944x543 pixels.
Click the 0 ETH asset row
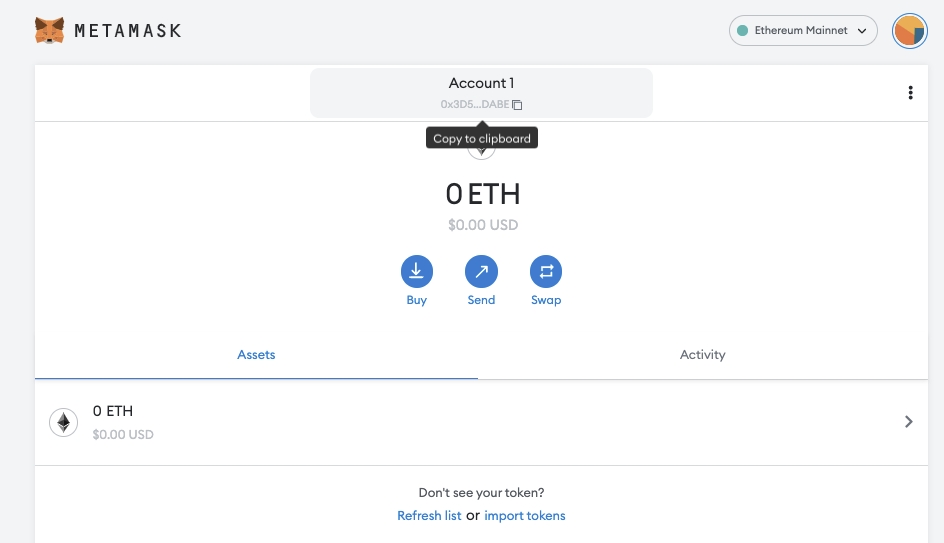coord(481,422)
